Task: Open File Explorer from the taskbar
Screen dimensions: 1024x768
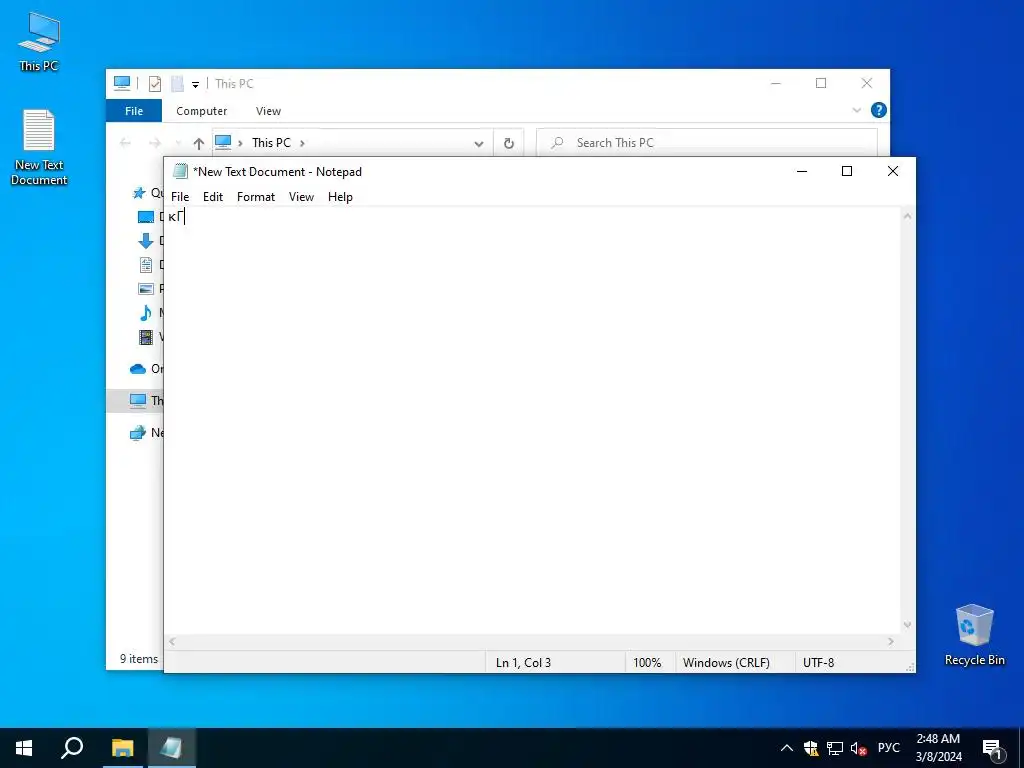Action: [x=122, y=748]
